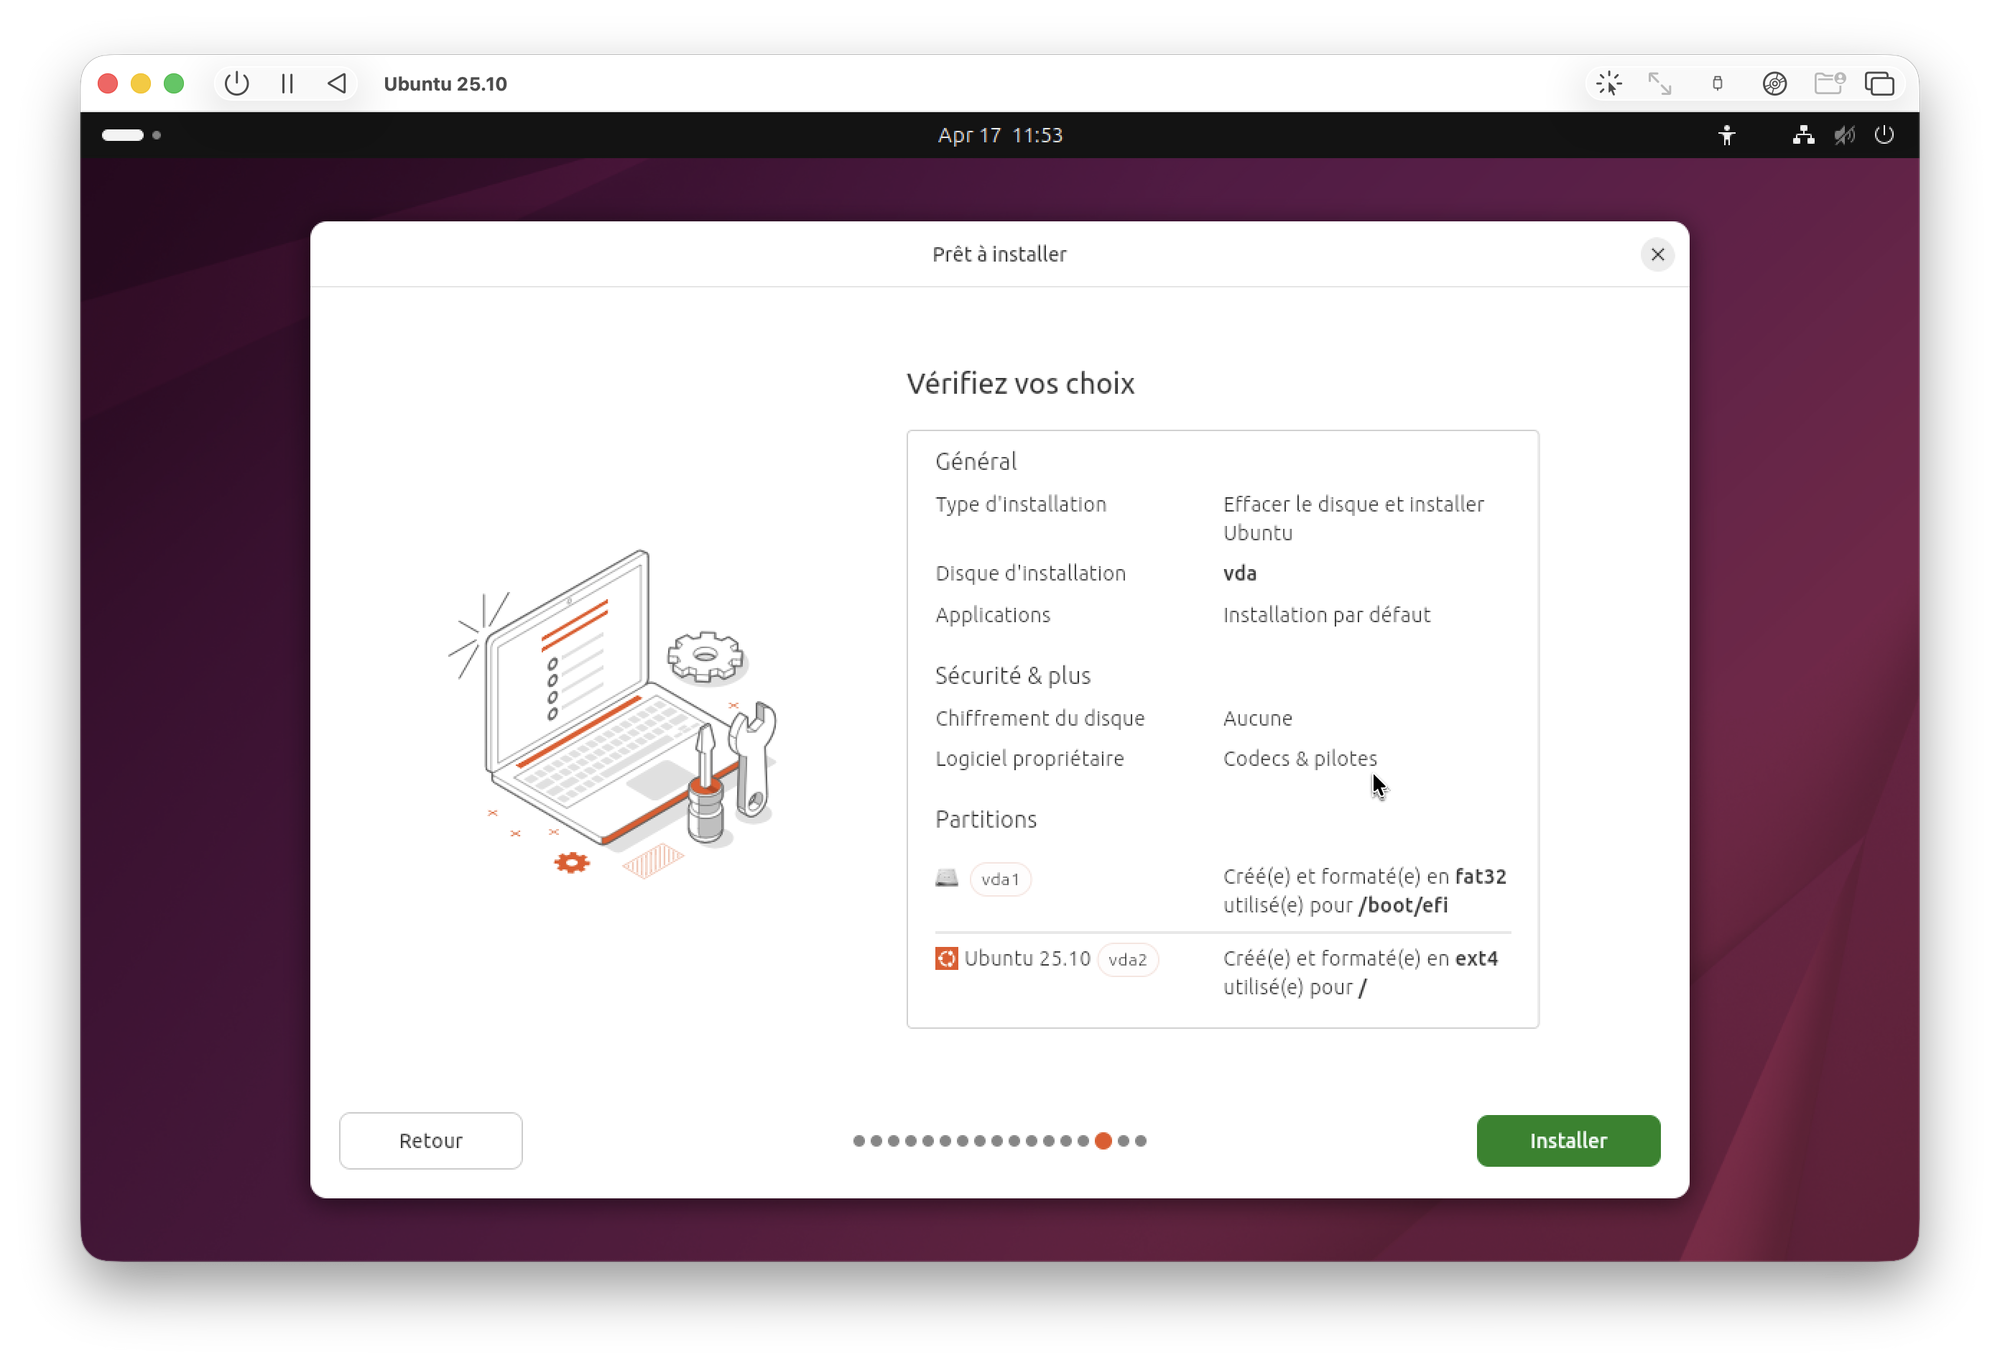
Task: Open the shared folder icon
Action: (1829, 84)
